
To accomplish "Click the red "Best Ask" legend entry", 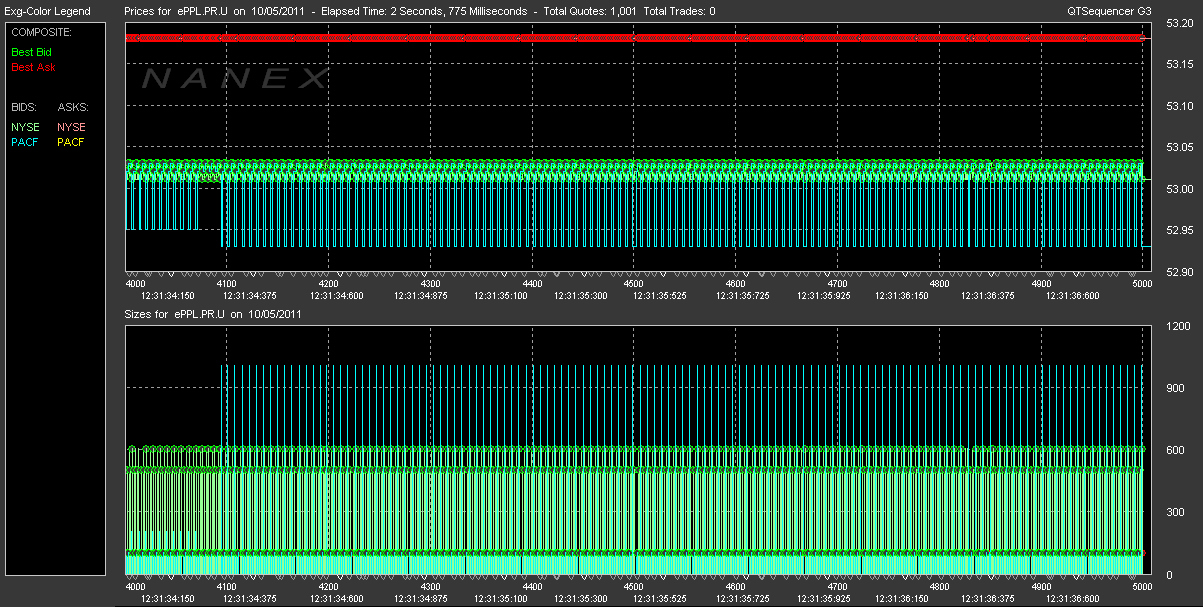I will pos(33,68).
